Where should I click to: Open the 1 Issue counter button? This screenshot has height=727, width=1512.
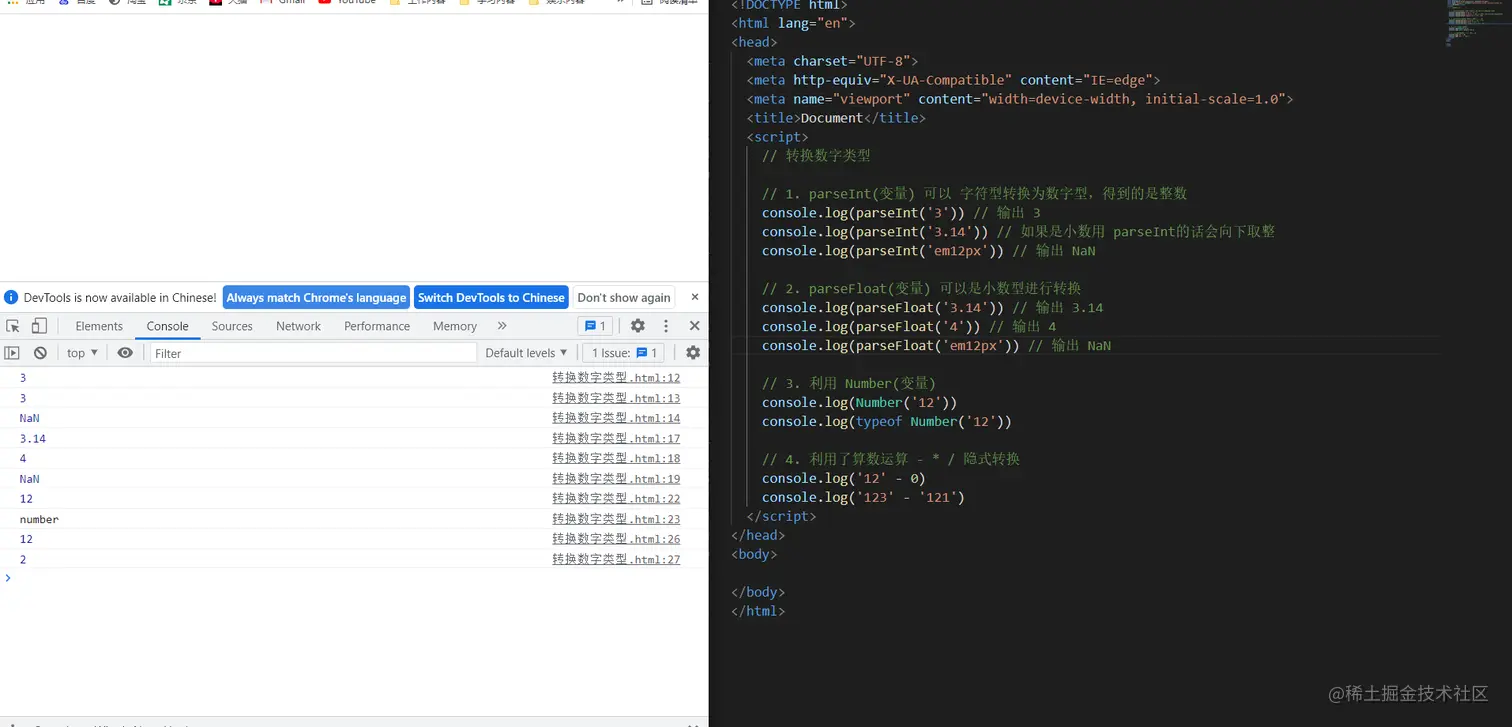623,353
